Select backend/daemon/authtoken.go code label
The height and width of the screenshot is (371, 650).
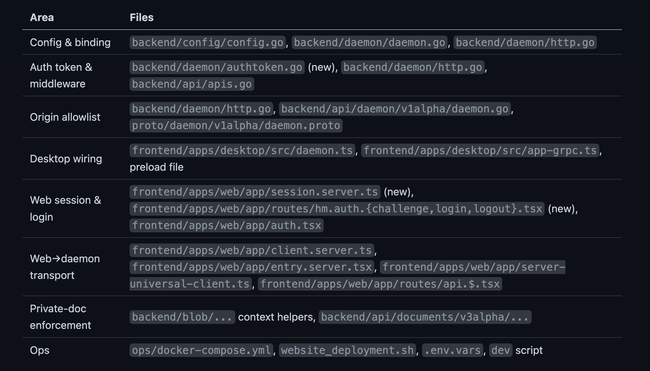217,67
